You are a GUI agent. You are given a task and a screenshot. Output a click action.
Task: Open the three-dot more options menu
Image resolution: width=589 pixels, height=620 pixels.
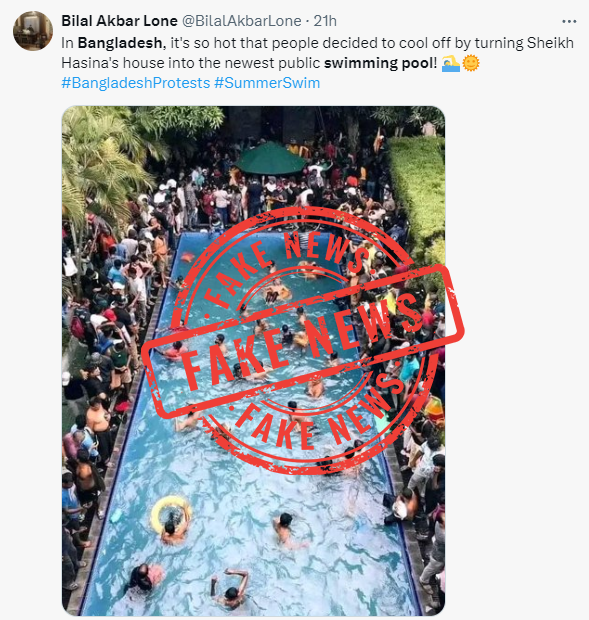(x=569, y=21)
